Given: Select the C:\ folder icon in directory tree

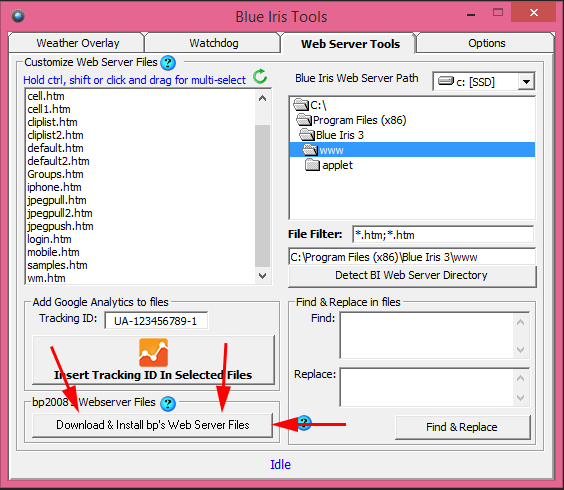Looking at the screenshot, I should pos(301,105).
